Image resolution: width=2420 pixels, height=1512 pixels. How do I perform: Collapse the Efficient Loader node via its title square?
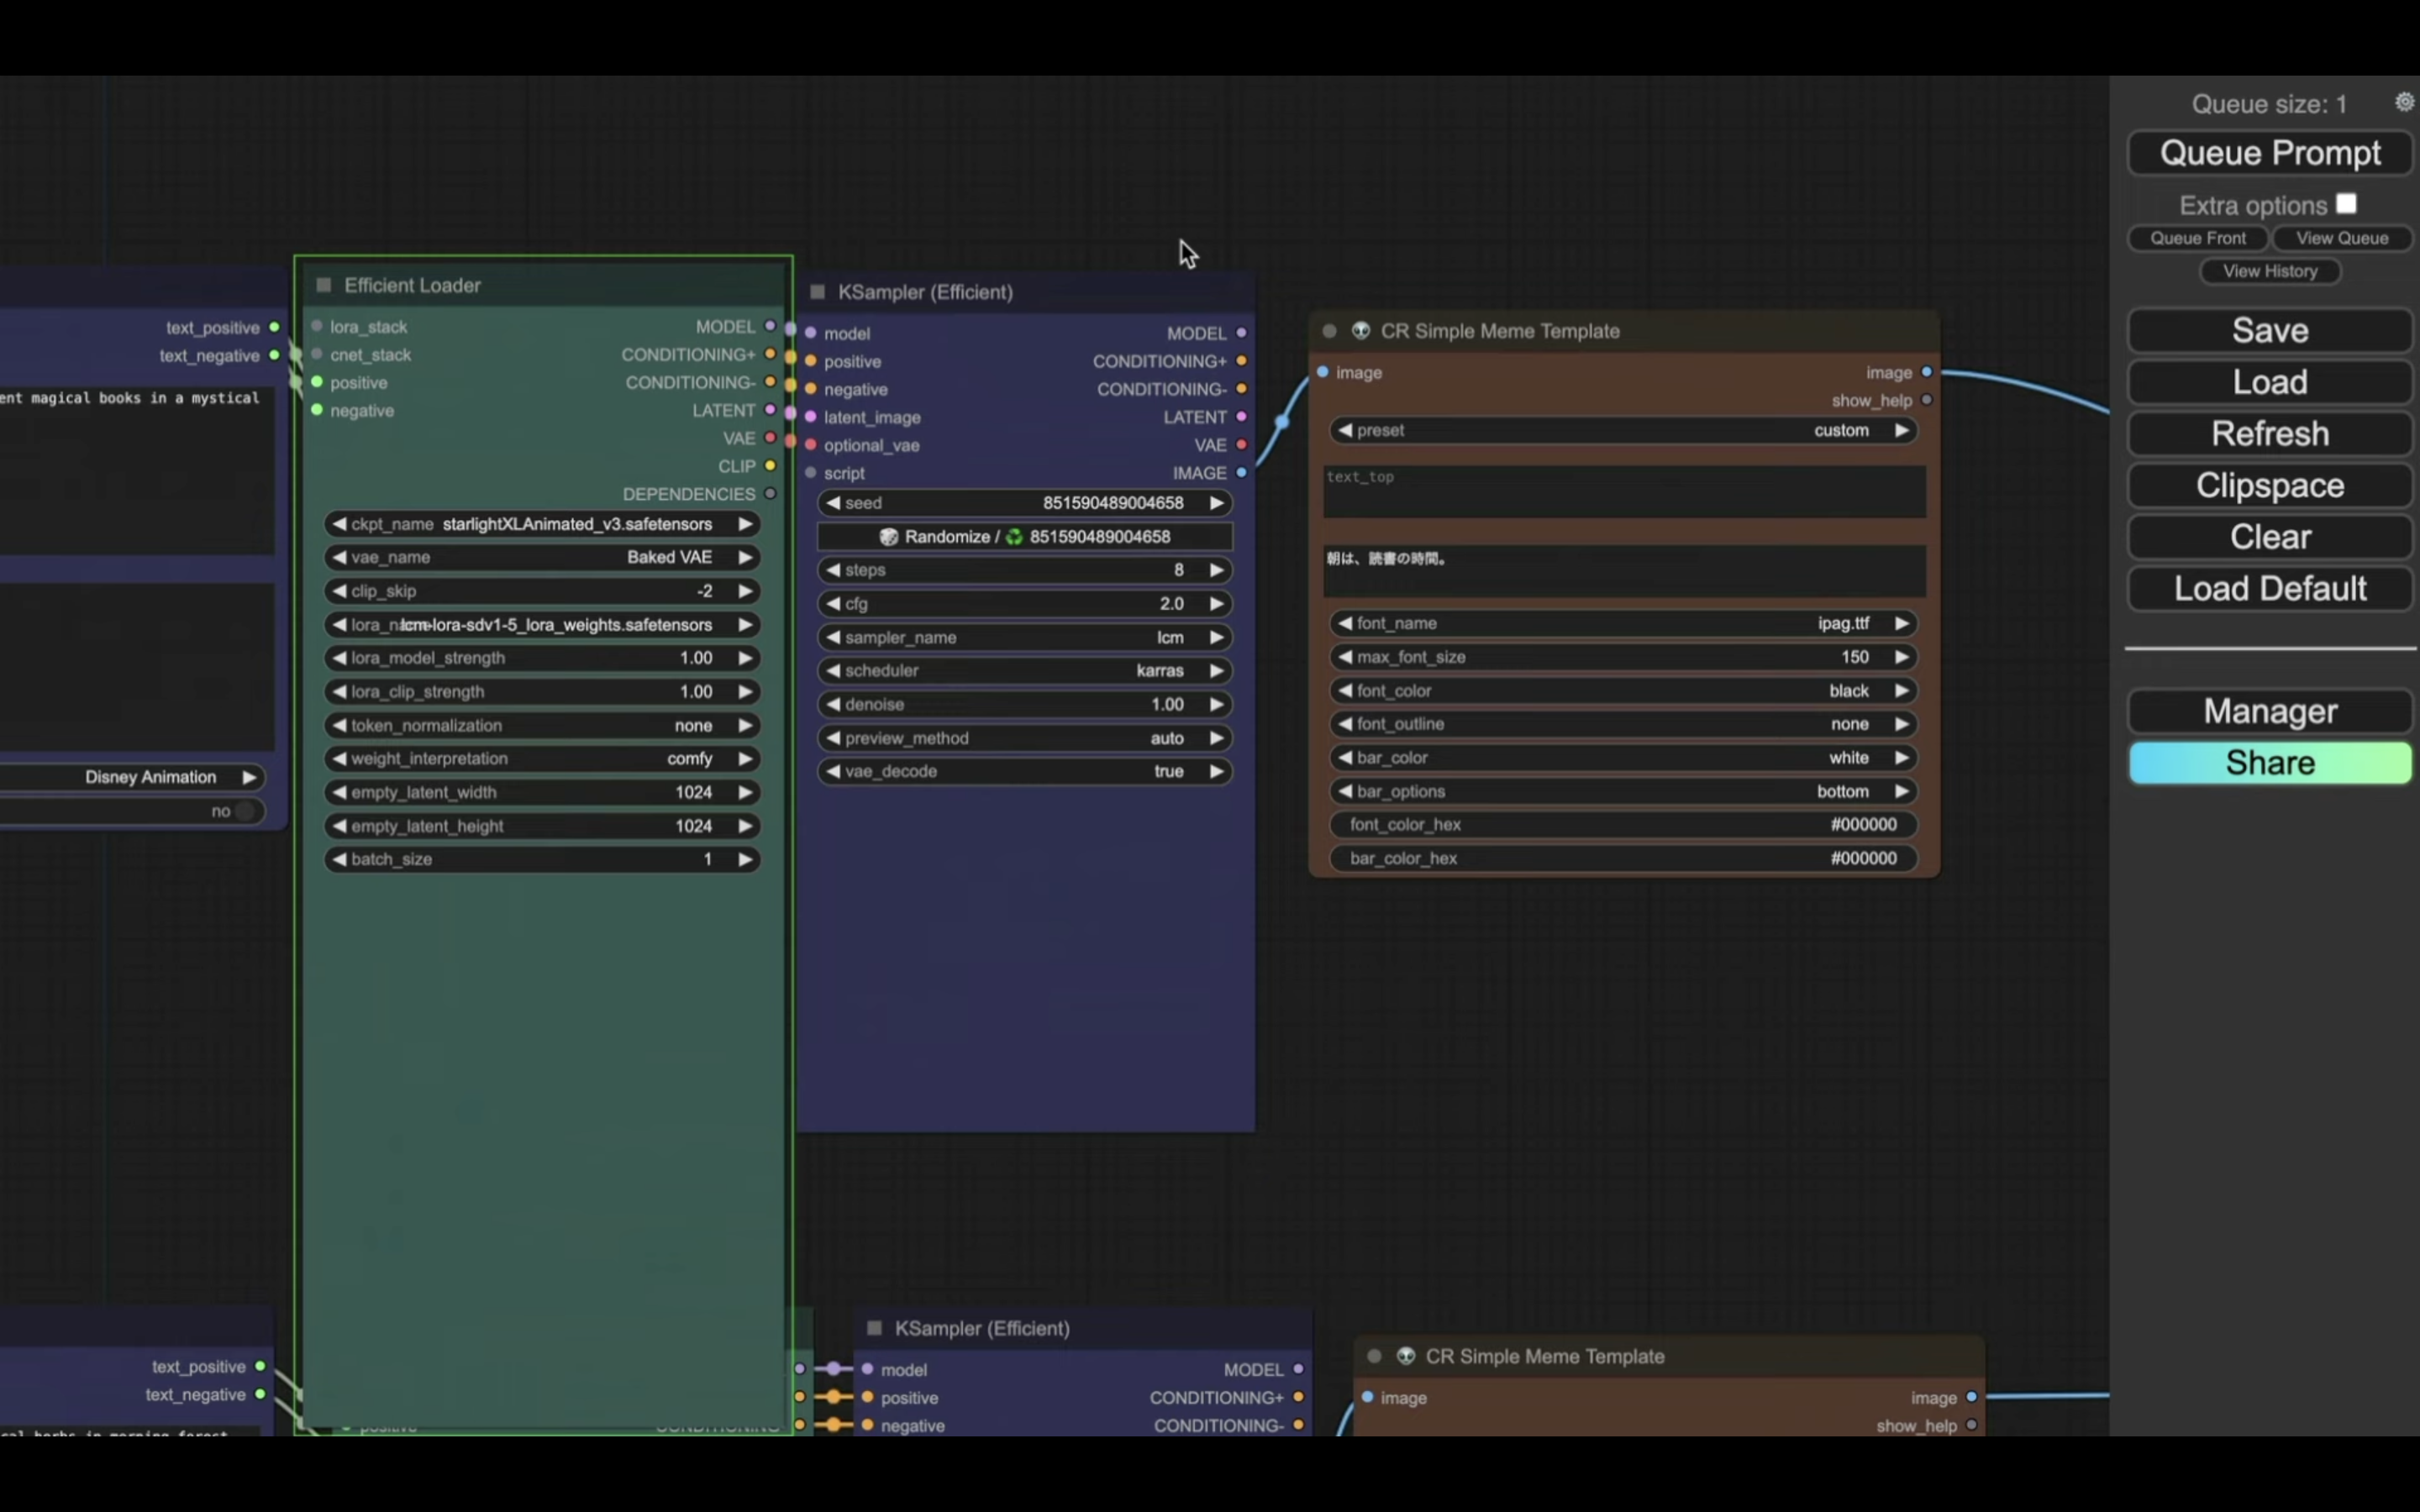[324, 285]
